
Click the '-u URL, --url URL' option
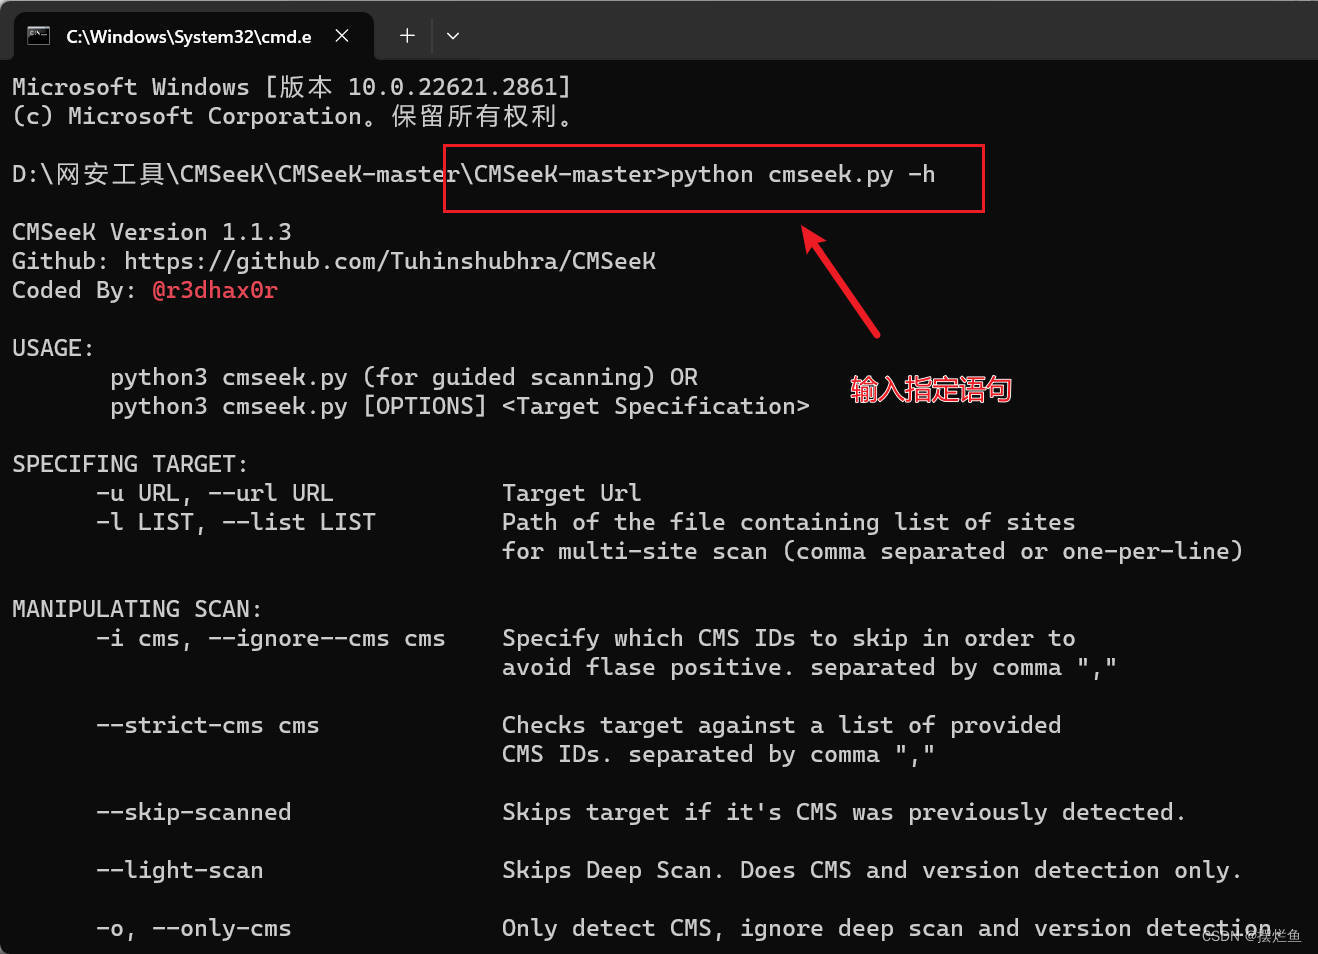tap(215, 493)
